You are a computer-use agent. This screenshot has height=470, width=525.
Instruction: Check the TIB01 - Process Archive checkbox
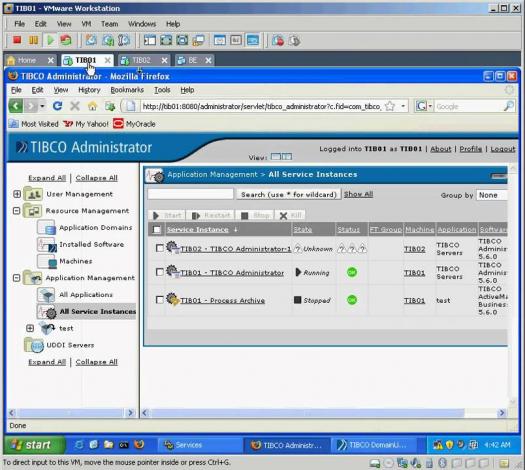coord(160,300)
